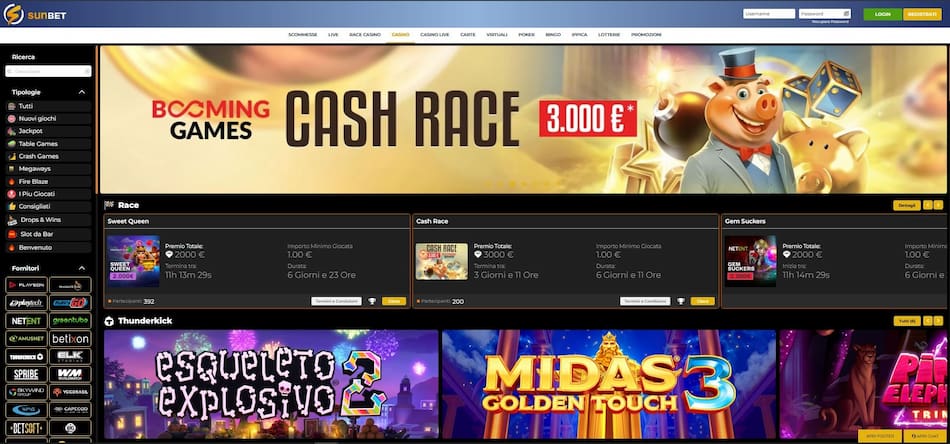This screenshot has height=444, width=950.
Task: Open Esqueleto Explosivo 2 game
Action: [271, 384]
